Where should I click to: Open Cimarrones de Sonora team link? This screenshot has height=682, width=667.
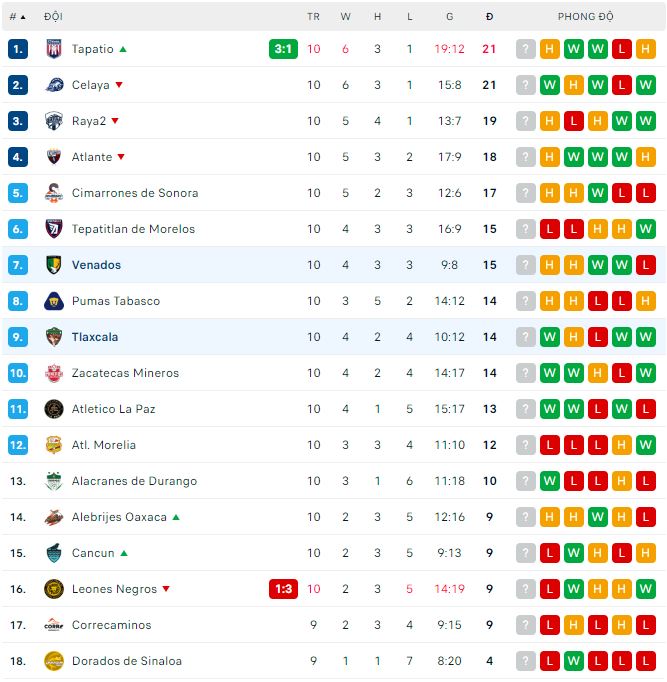[135, 193]
